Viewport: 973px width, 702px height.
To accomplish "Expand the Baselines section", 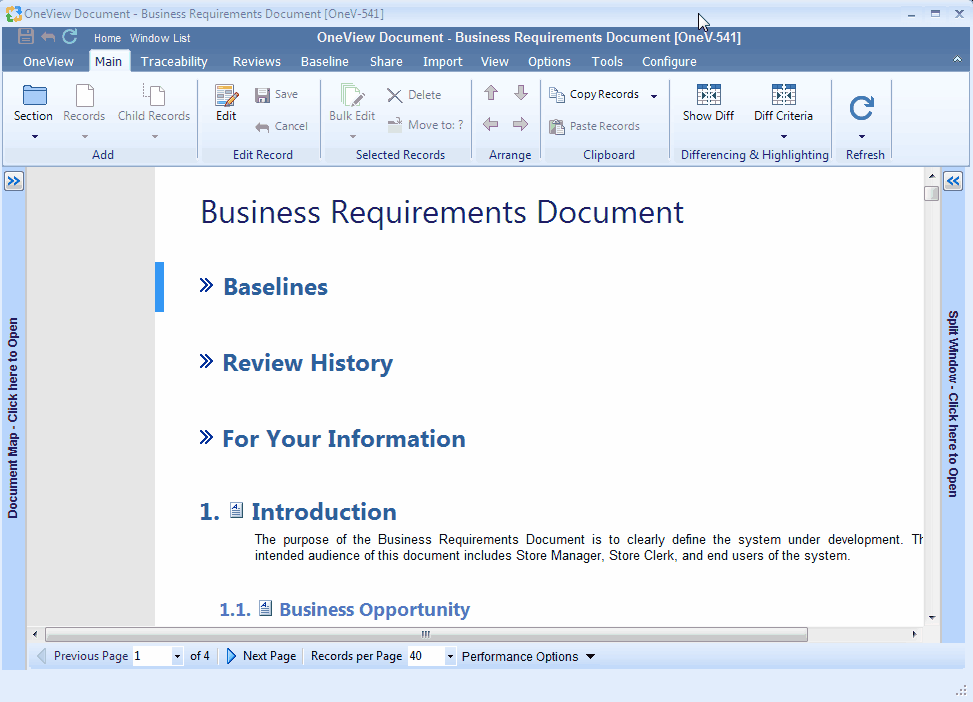I will pyautogui.click(x=206, y=285).
